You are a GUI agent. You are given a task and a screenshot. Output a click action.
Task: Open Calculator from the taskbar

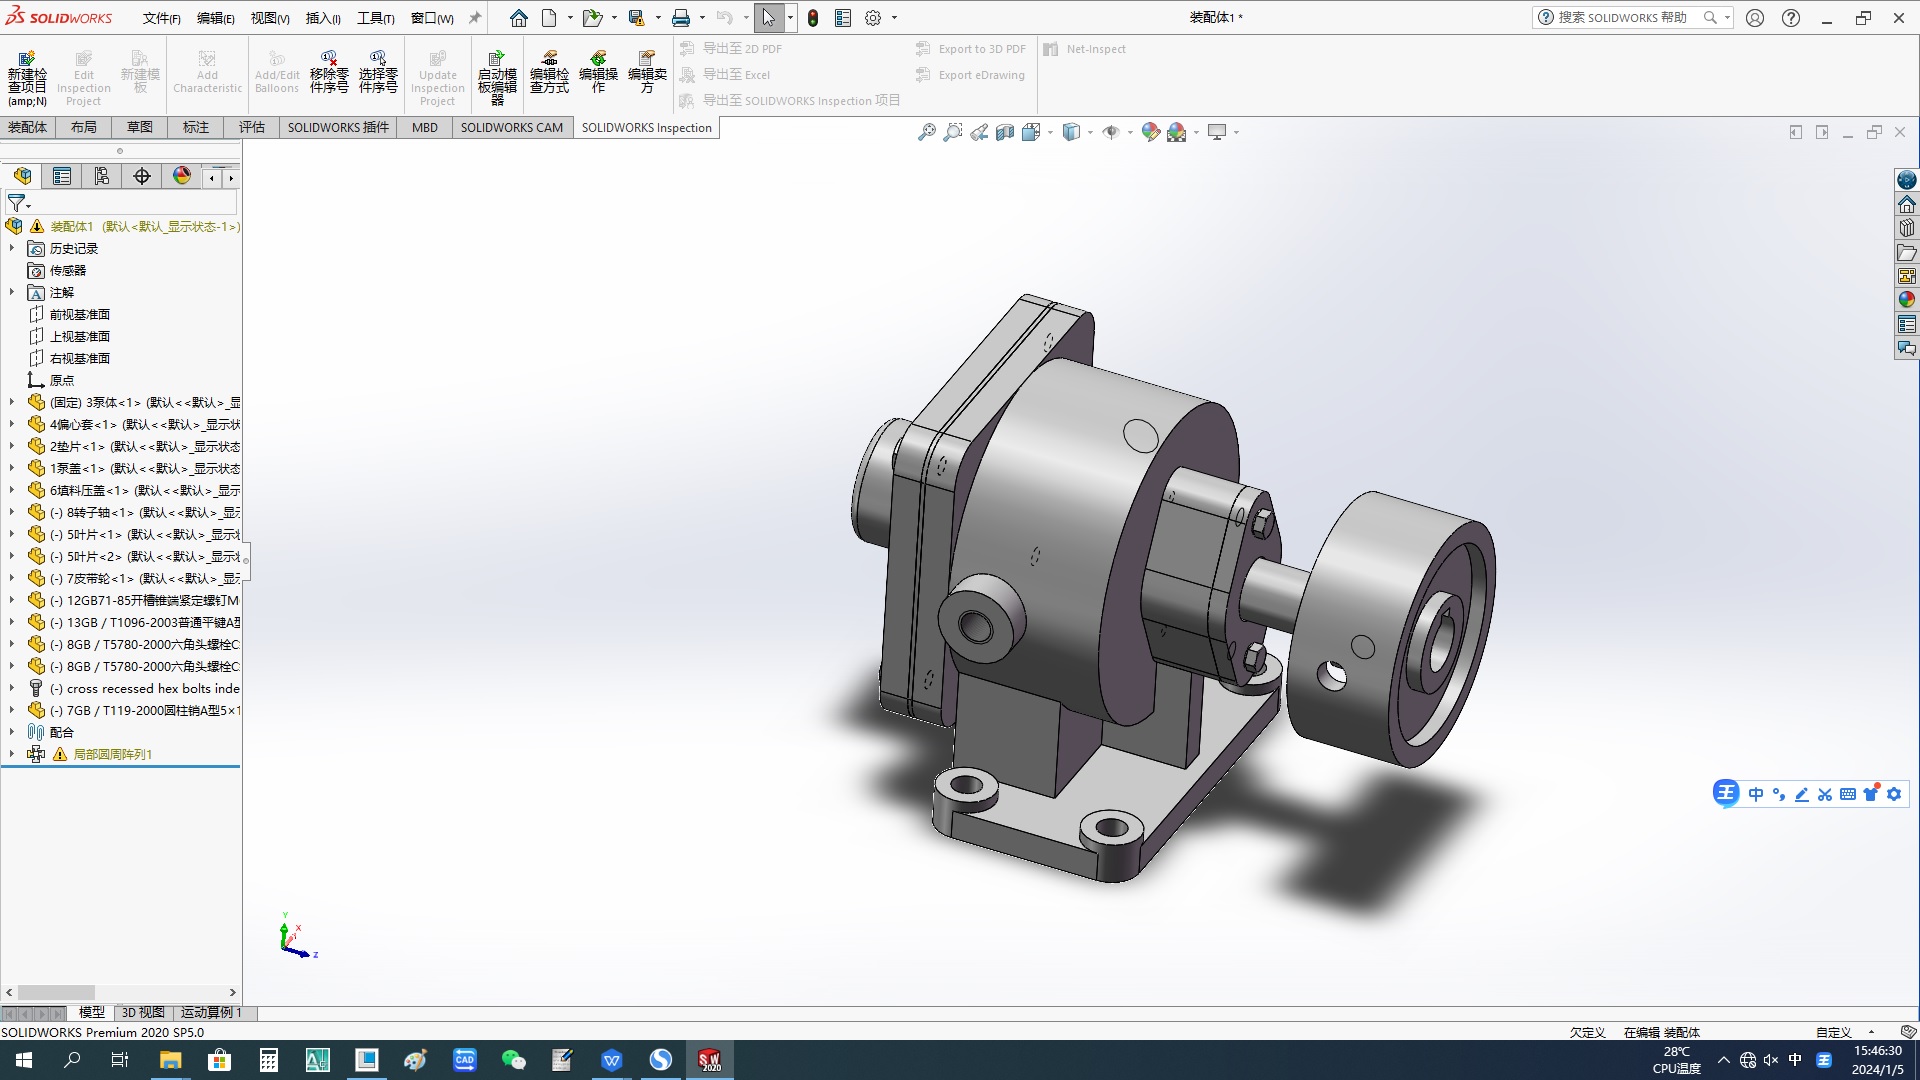pyautogui.click(x=268, y=1060)
